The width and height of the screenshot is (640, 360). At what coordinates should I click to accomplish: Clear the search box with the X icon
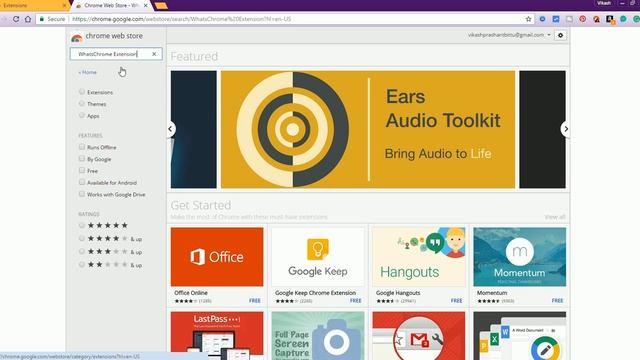tap(154, 54)
